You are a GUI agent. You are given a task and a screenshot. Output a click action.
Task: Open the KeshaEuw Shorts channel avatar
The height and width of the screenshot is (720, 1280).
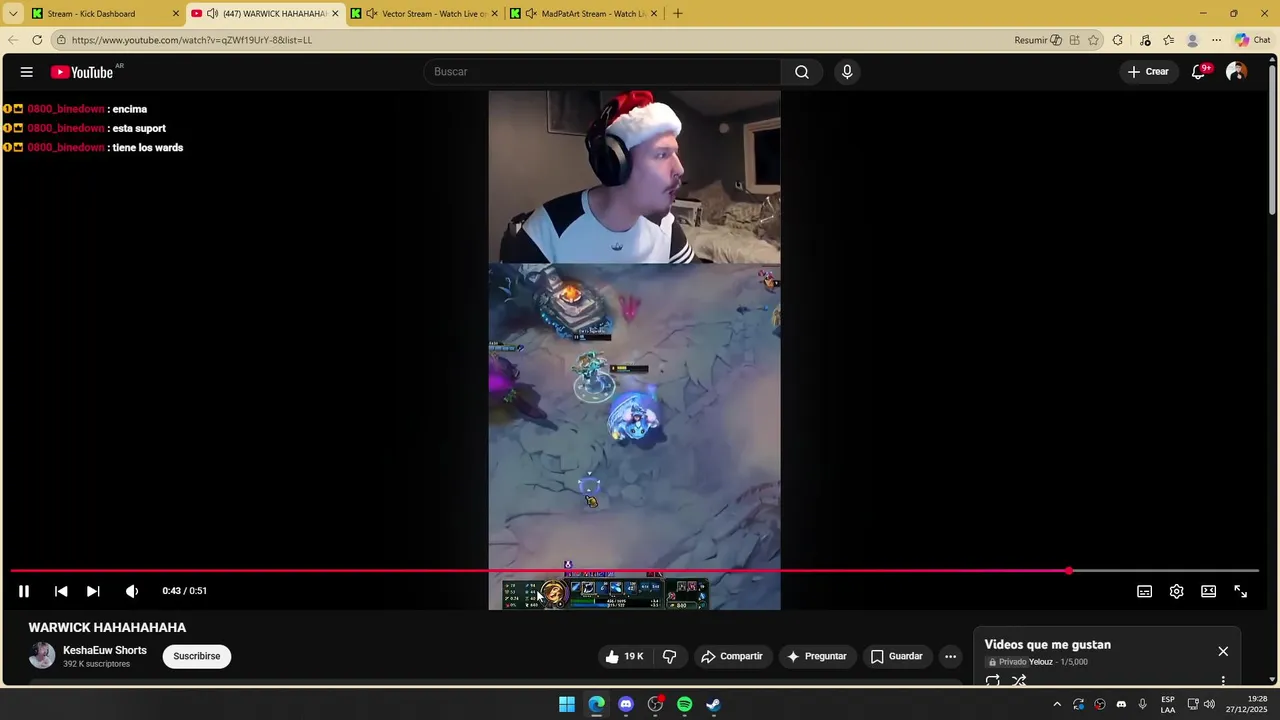42,656
